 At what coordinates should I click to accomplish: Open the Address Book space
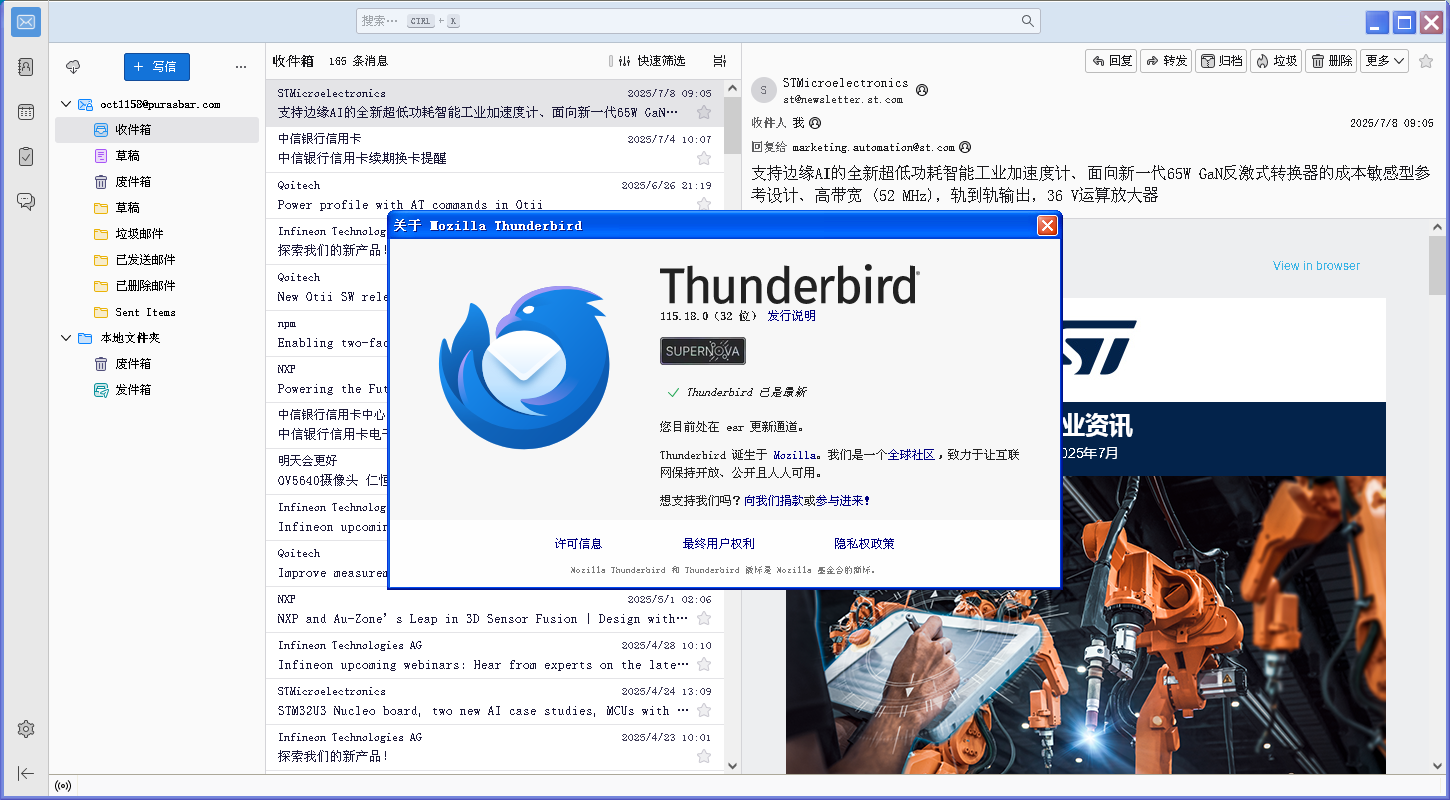point(26,67)
